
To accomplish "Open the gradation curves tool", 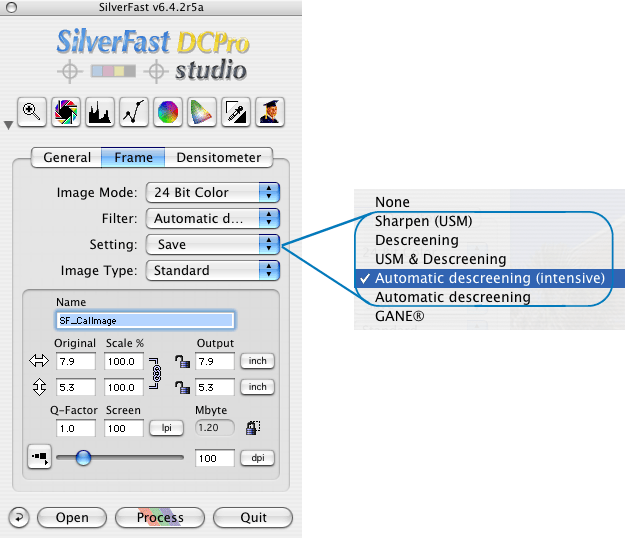I will 134,111.
